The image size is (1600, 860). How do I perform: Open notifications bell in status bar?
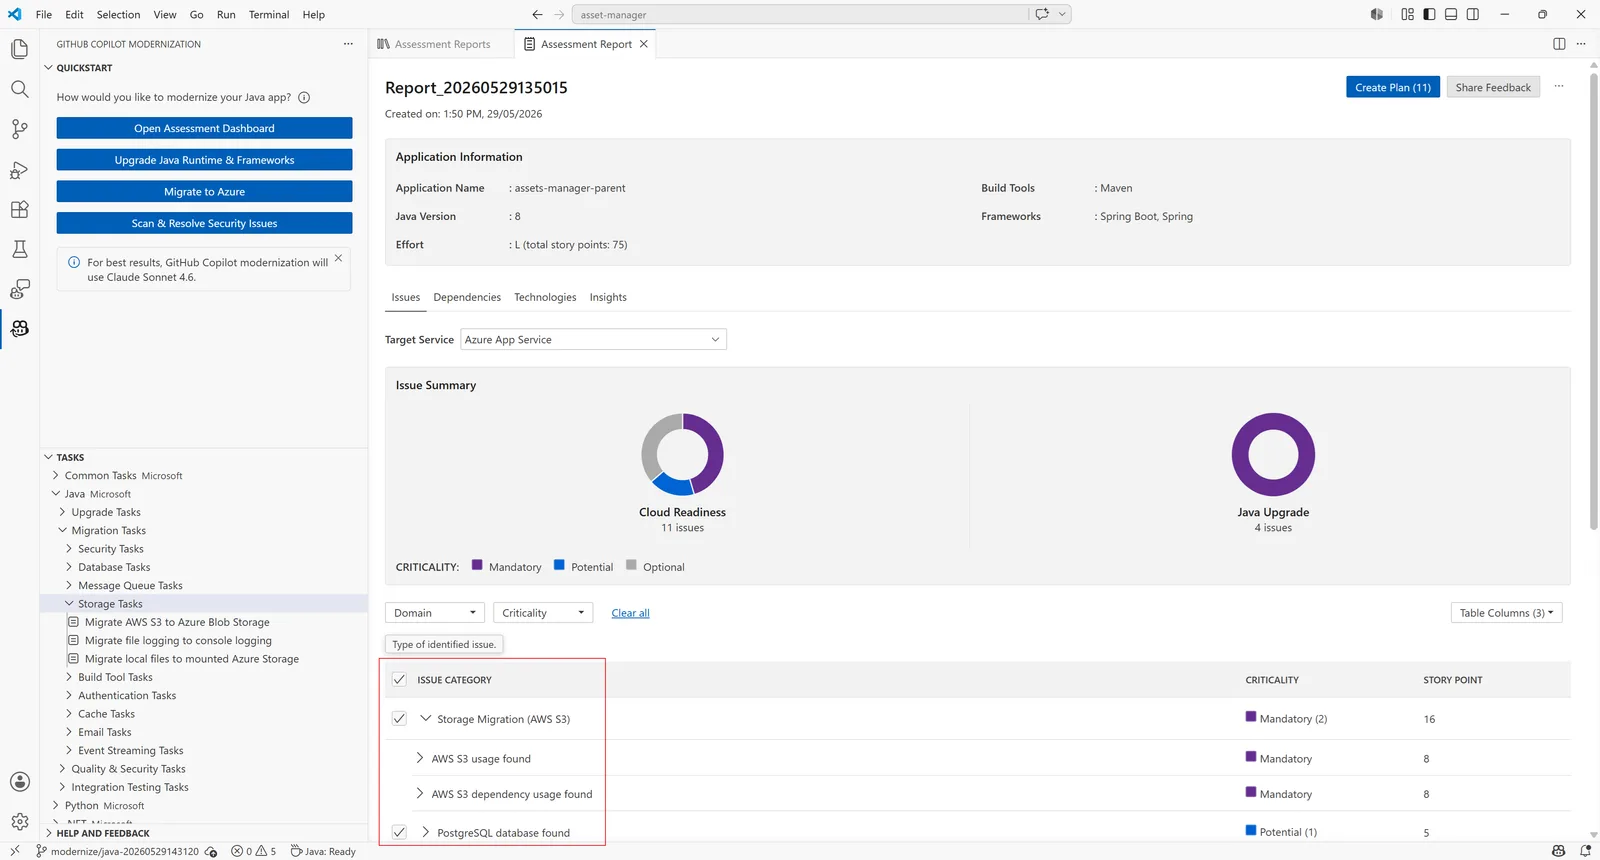1585,851
